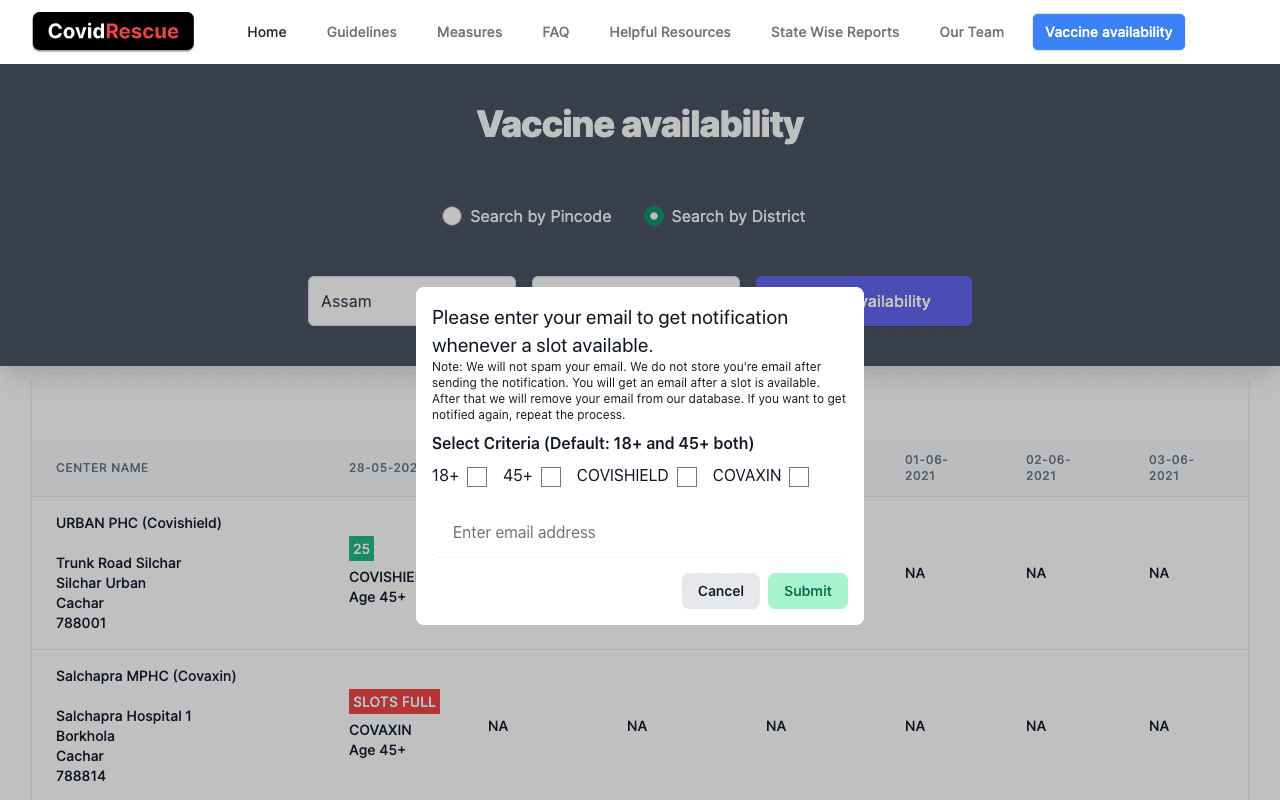Click the Vaccine availability nav button

(1109, 32)
